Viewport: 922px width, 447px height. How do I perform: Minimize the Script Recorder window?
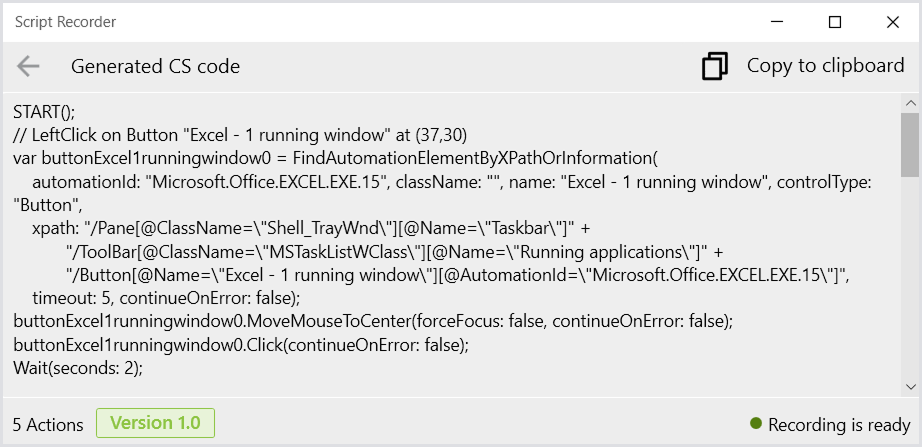tap(777, 22)
